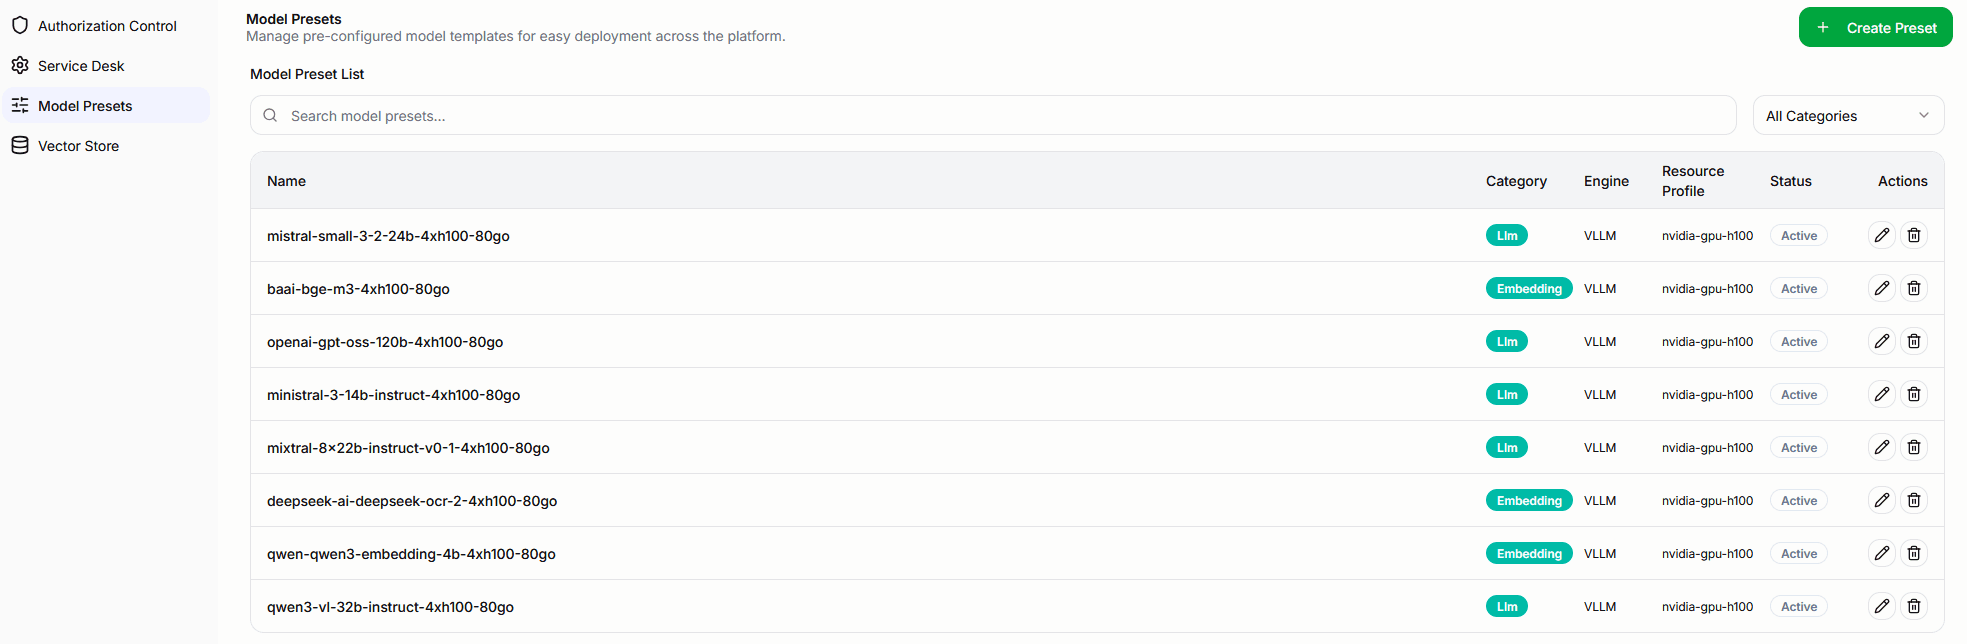Click the search magnifier icon

270,115
